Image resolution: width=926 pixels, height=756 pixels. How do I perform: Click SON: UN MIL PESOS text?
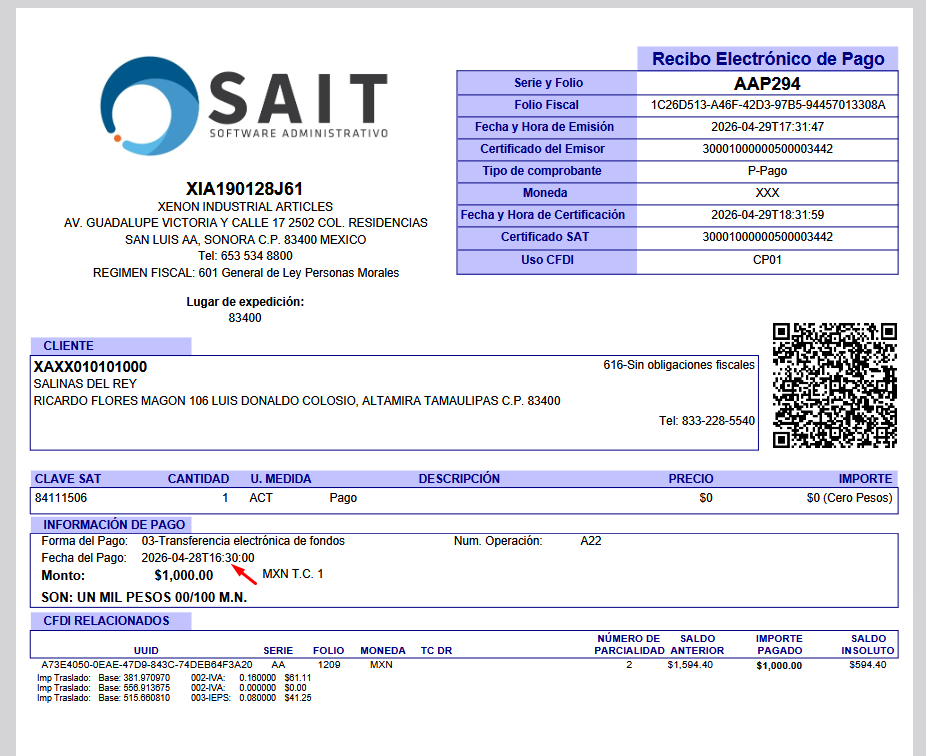[144, 598]
